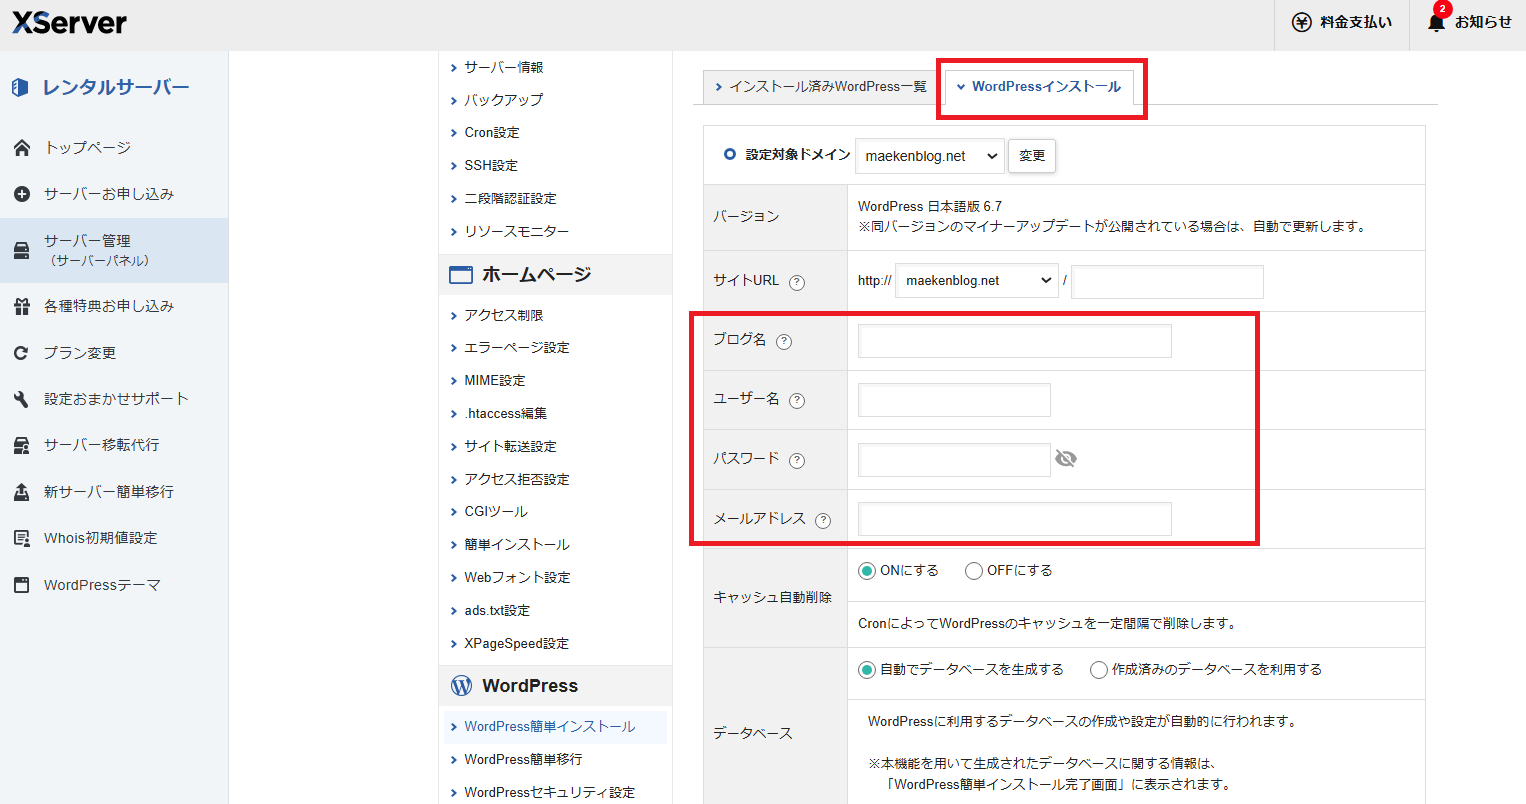
Task: Click the ユーザー名 input field
Action: [954, 400]
